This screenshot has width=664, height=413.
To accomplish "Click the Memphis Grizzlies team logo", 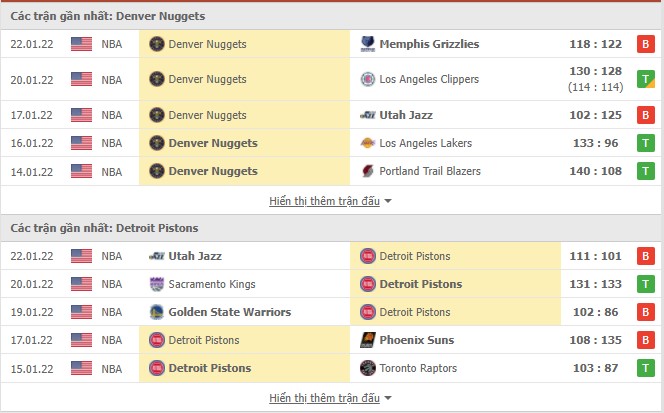I will tap(368, 44).
